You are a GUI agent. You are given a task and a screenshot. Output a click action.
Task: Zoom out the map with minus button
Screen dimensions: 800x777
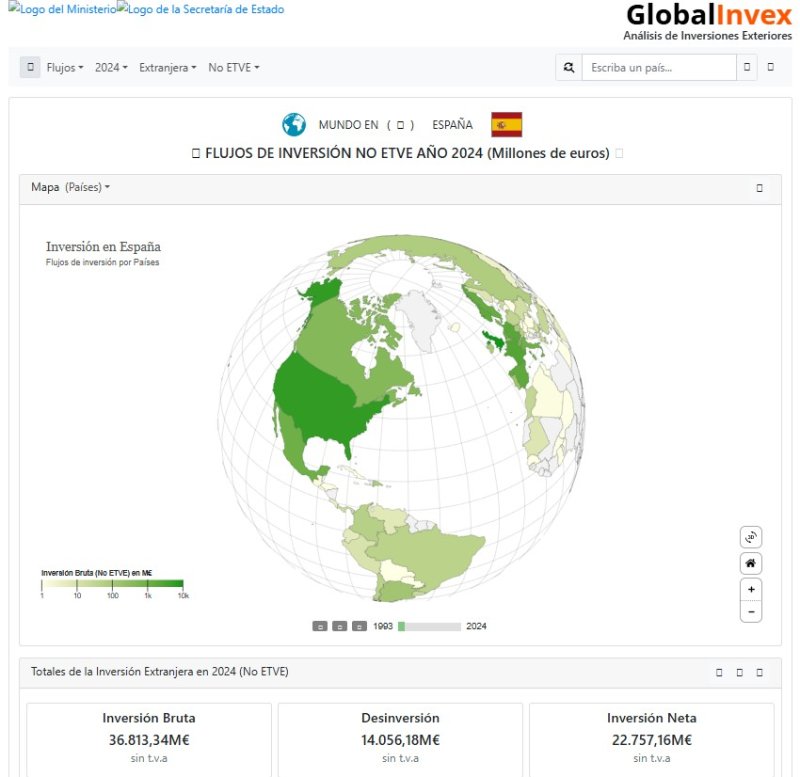[751, 612]
